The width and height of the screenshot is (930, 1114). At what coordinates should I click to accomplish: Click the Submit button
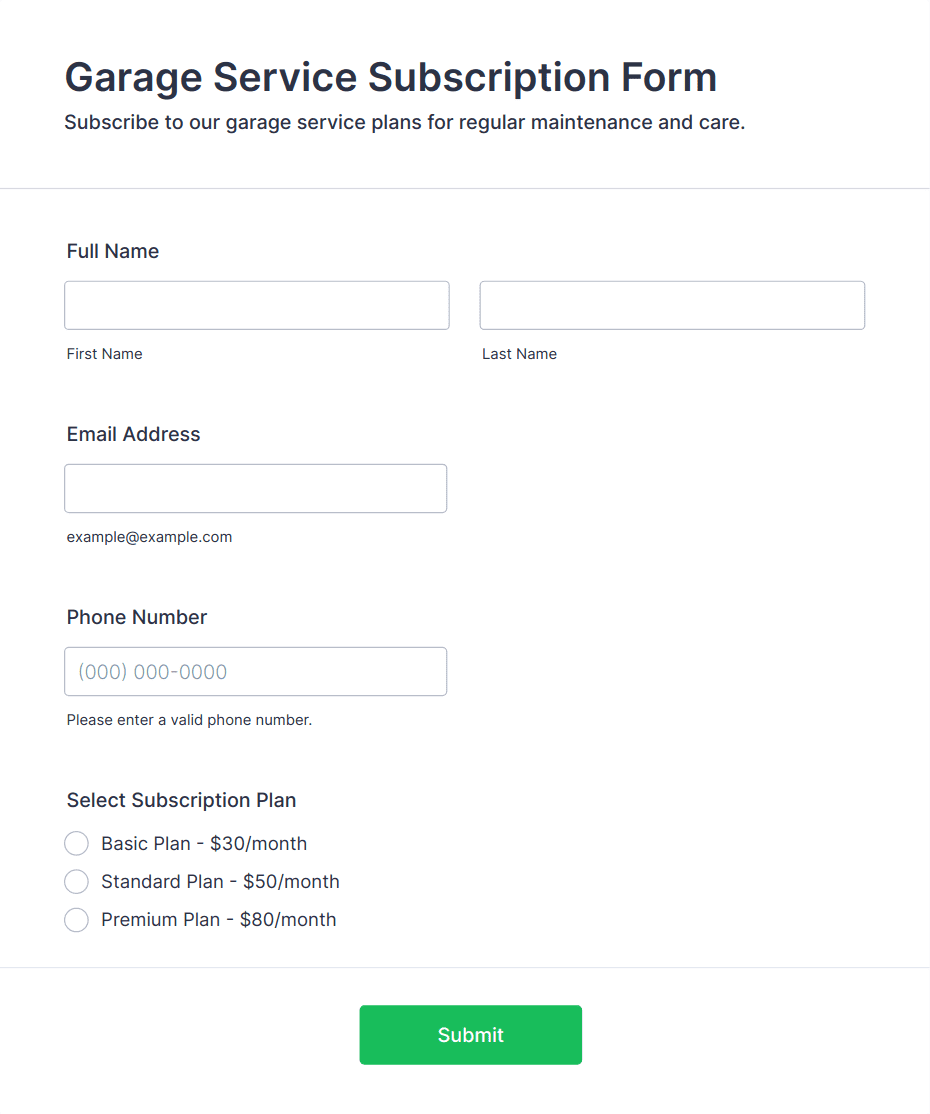470,1035
